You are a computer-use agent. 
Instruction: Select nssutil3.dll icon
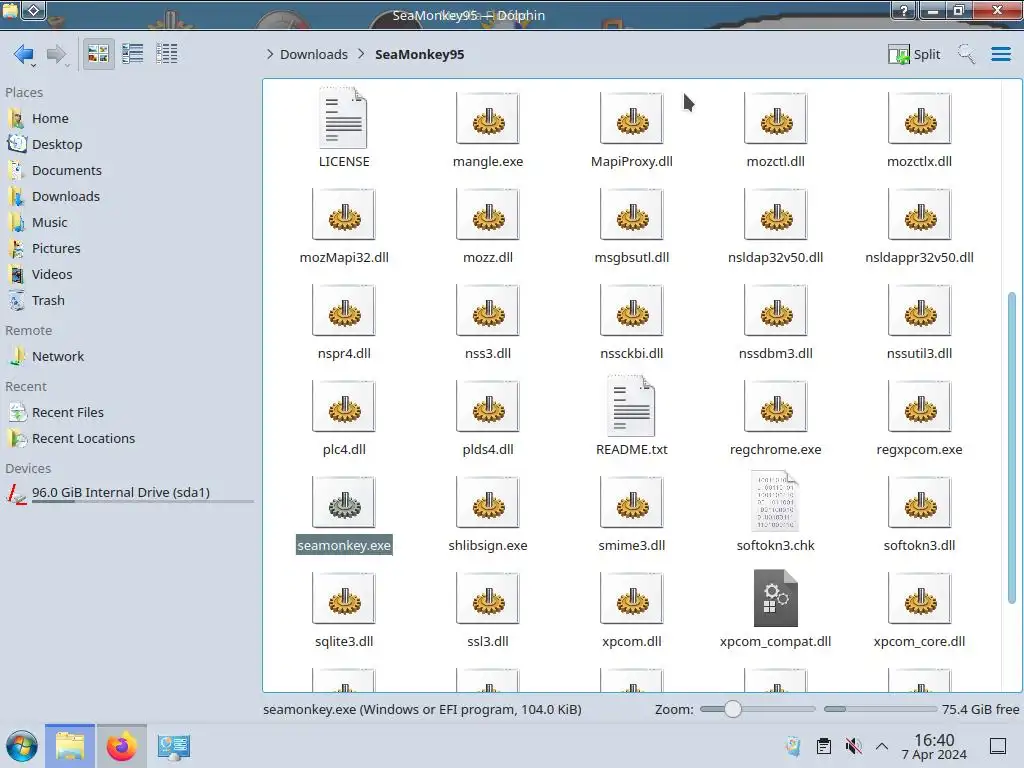[920, 310]
